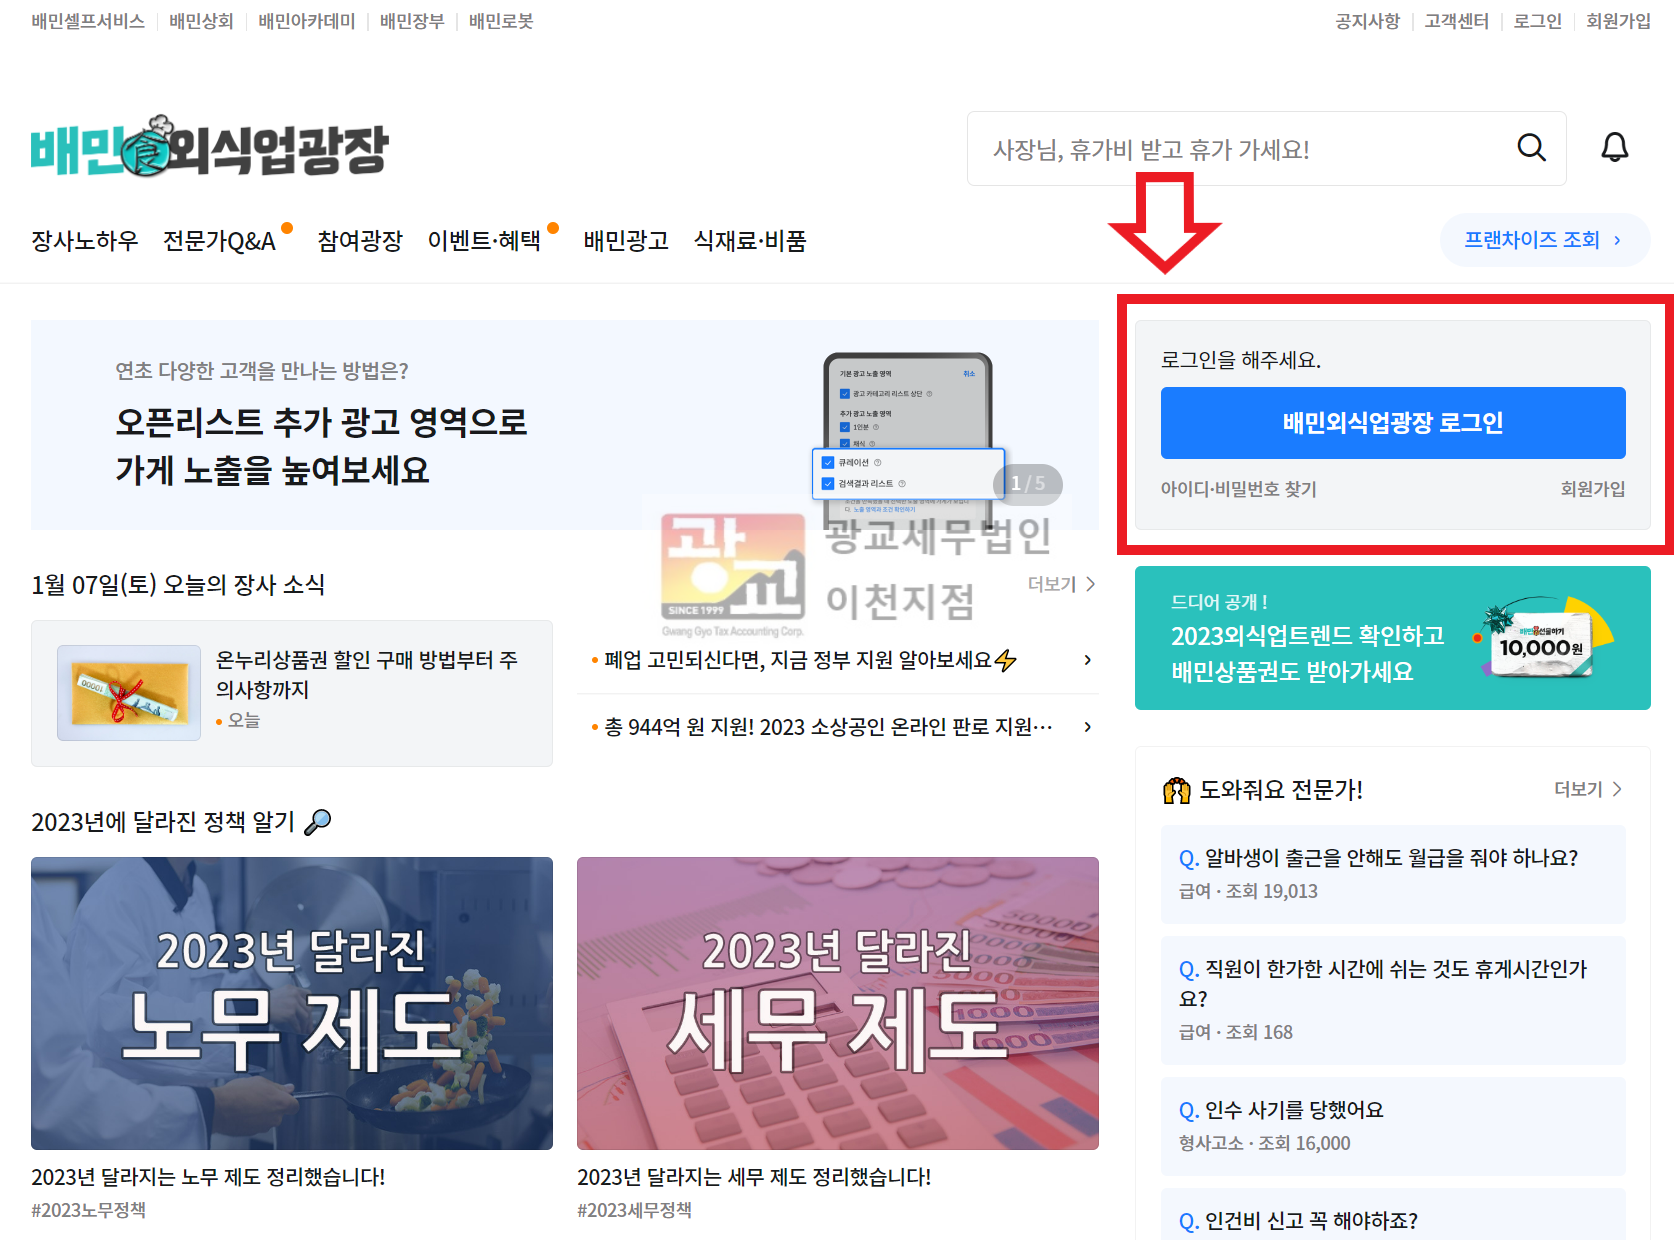Click 2023년에 달라진 정책 알기 heading
Viewport: 1674px width, 1240px height.
tap(163, 822)
